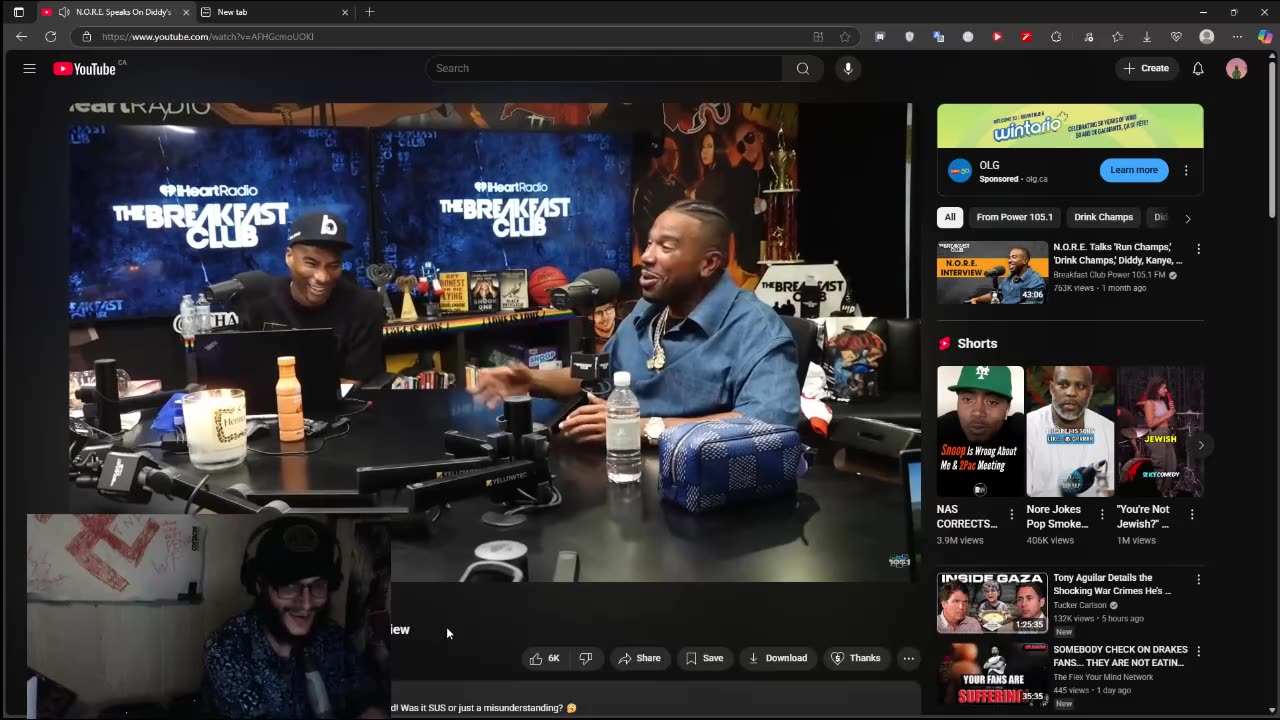Click the Create button
The height and width of the screenshot is (720, 1280).
pyautogui.click(x=1146, y=68)
